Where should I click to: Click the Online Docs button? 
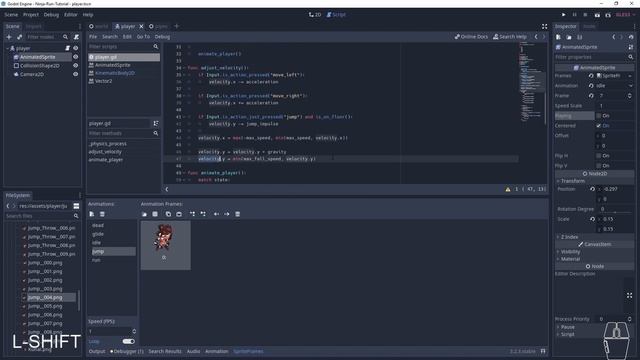[471, 37]
